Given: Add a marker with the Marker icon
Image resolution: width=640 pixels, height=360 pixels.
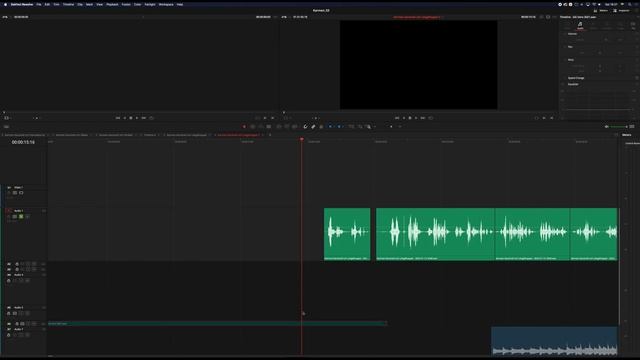Looking at the screenshot, I should click(x=339, y=127).
